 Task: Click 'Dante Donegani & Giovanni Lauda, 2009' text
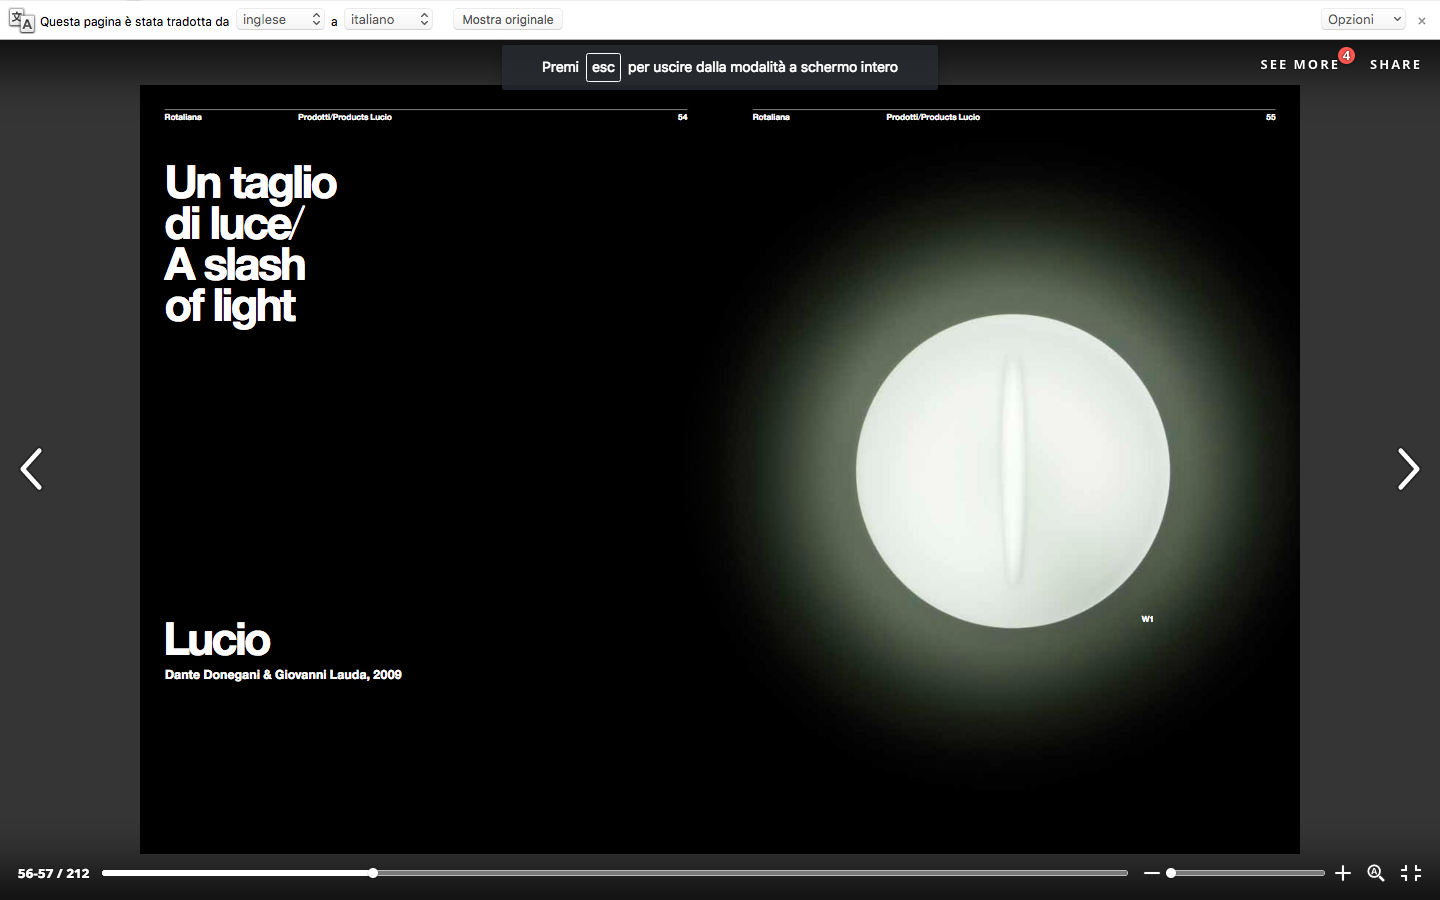tap(283, 675)
